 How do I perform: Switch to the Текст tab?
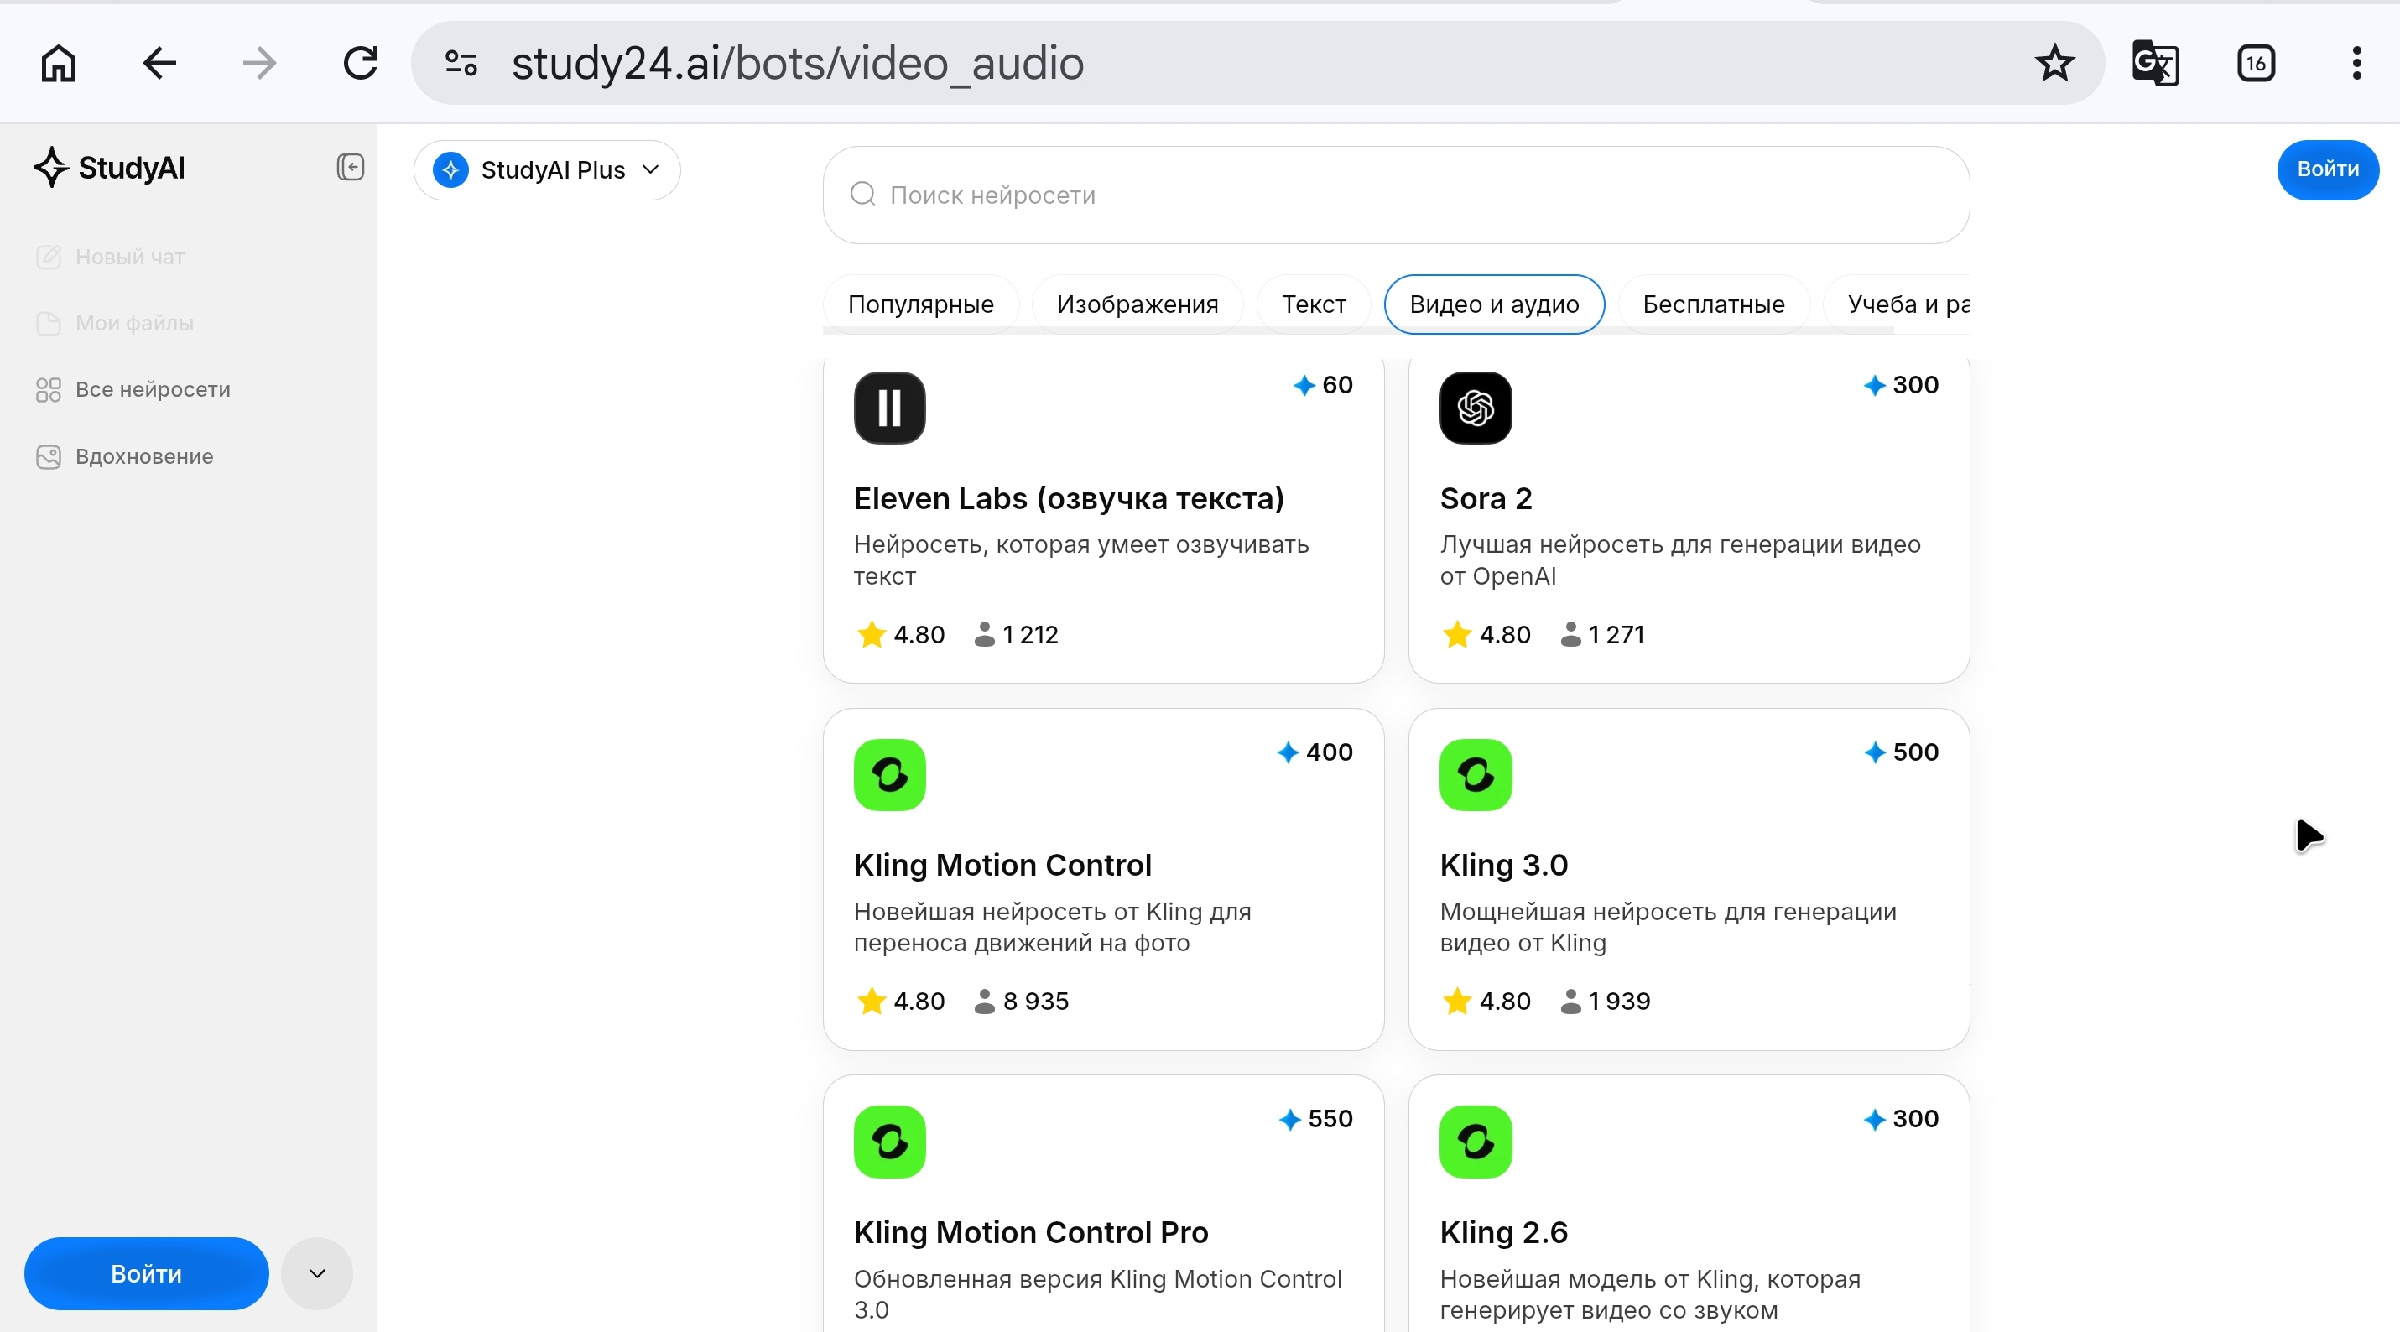tap(1314, 304)
